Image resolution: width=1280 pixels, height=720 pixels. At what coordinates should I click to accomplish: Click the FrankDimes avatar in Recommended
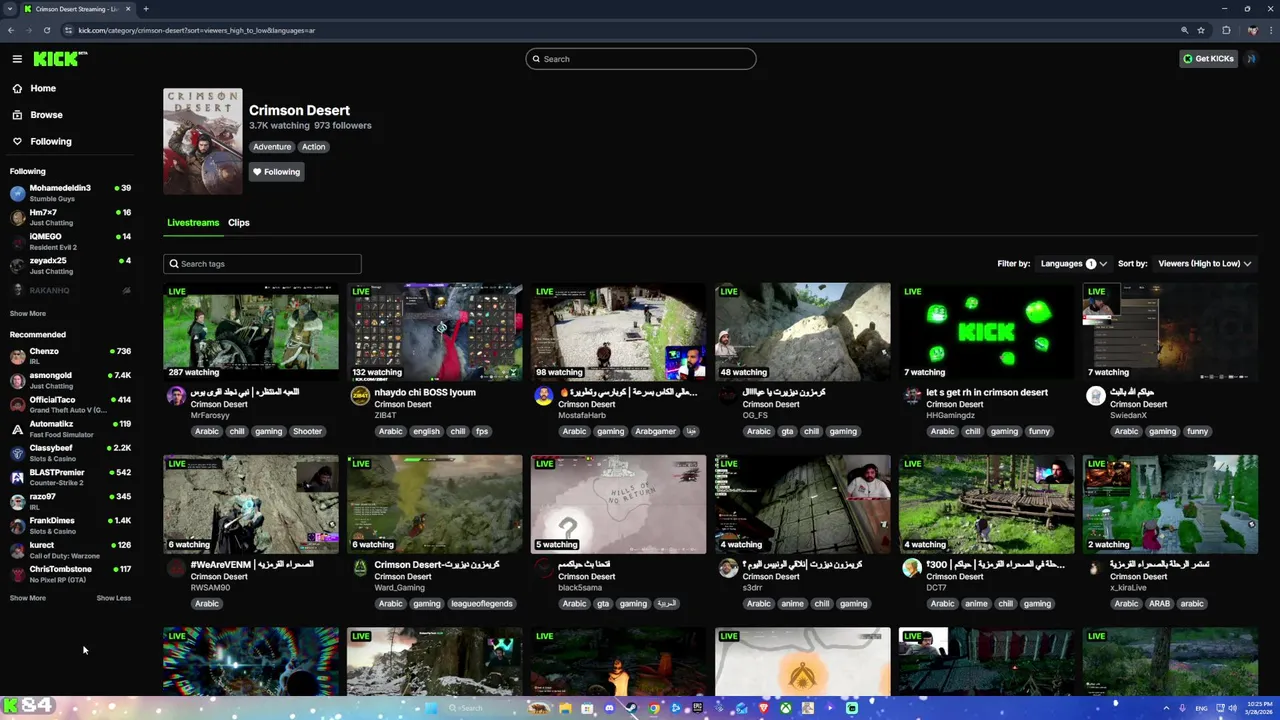pyautogui.click(x=17, y=526)
